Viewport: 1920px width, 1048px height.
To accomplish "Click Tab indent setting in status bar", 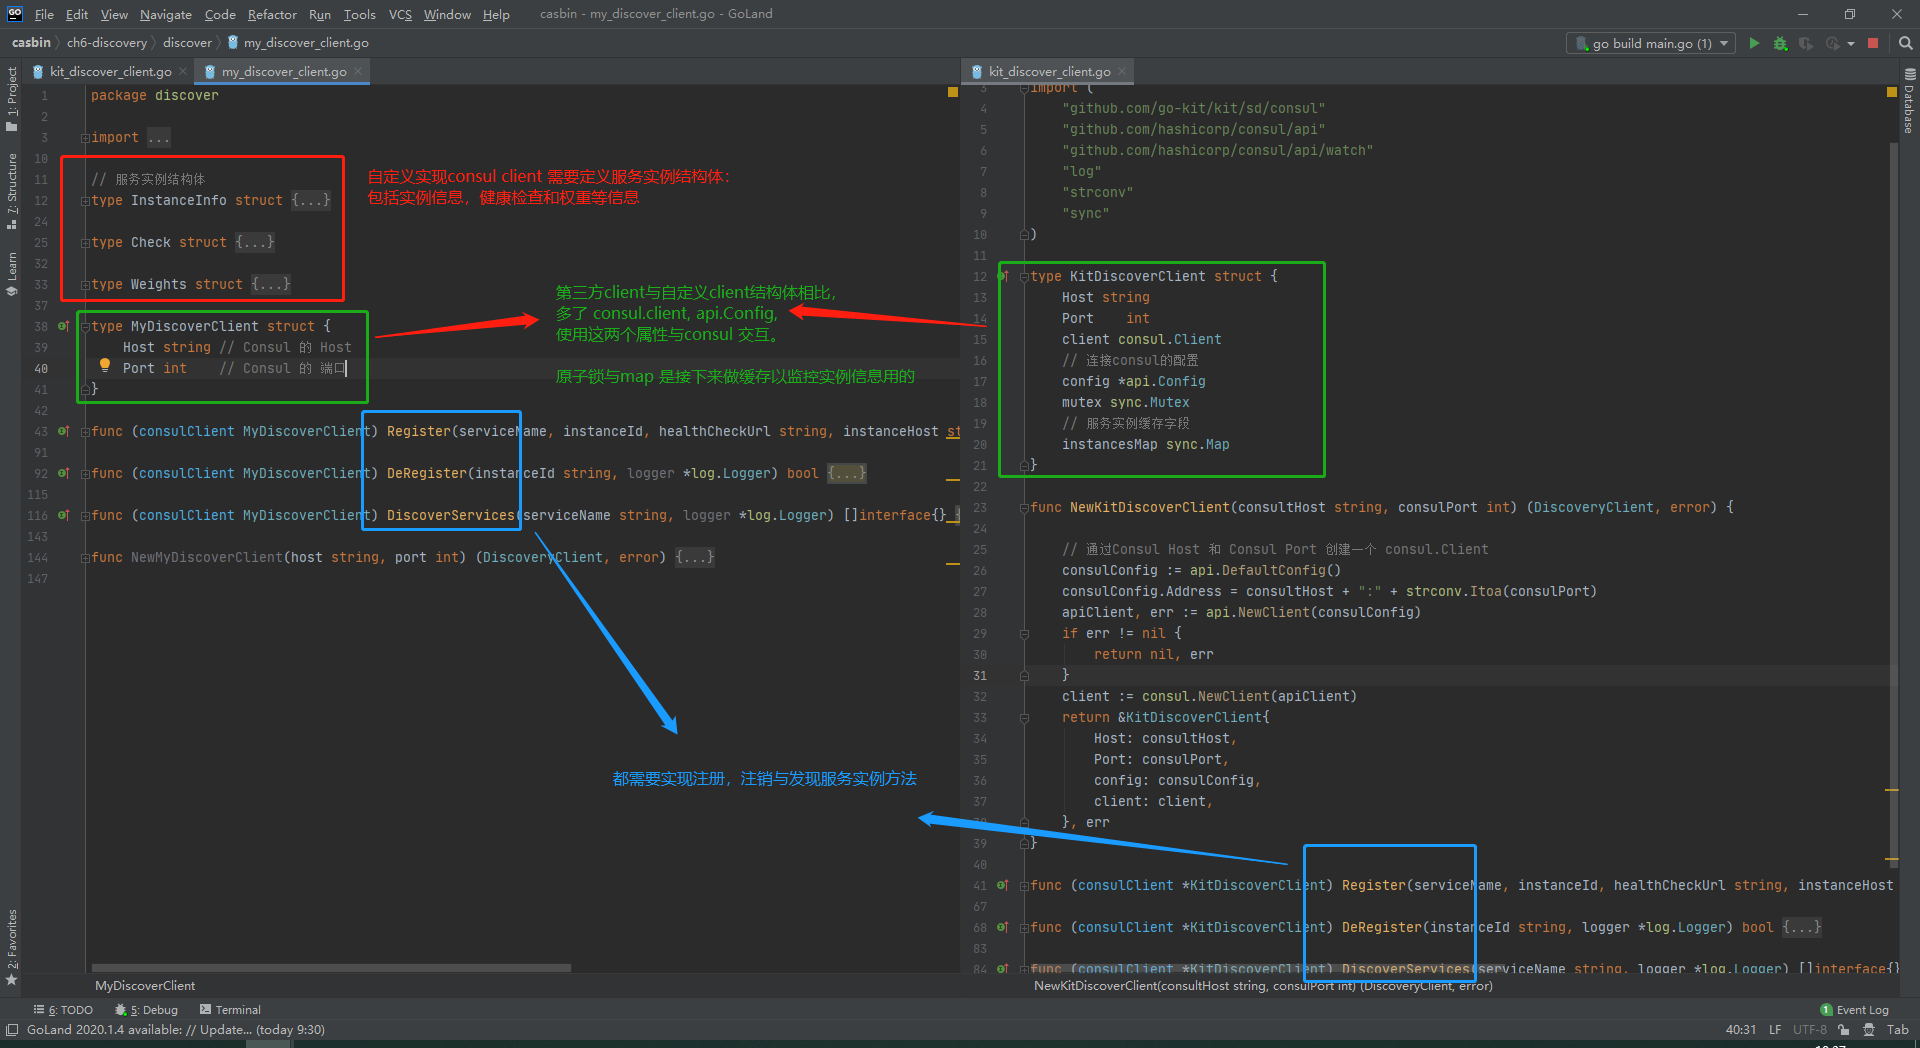I will 1897,1030.
